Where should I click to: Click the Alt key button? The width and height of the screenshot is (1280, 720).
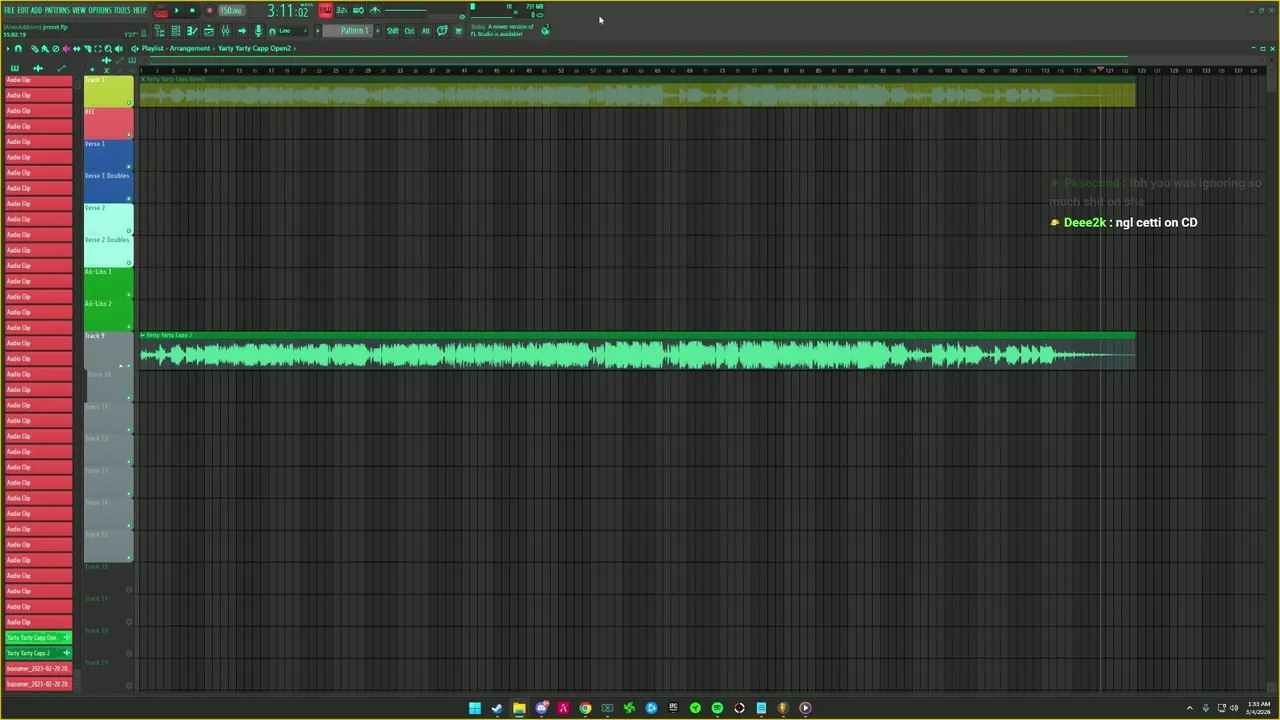(426, 31)
